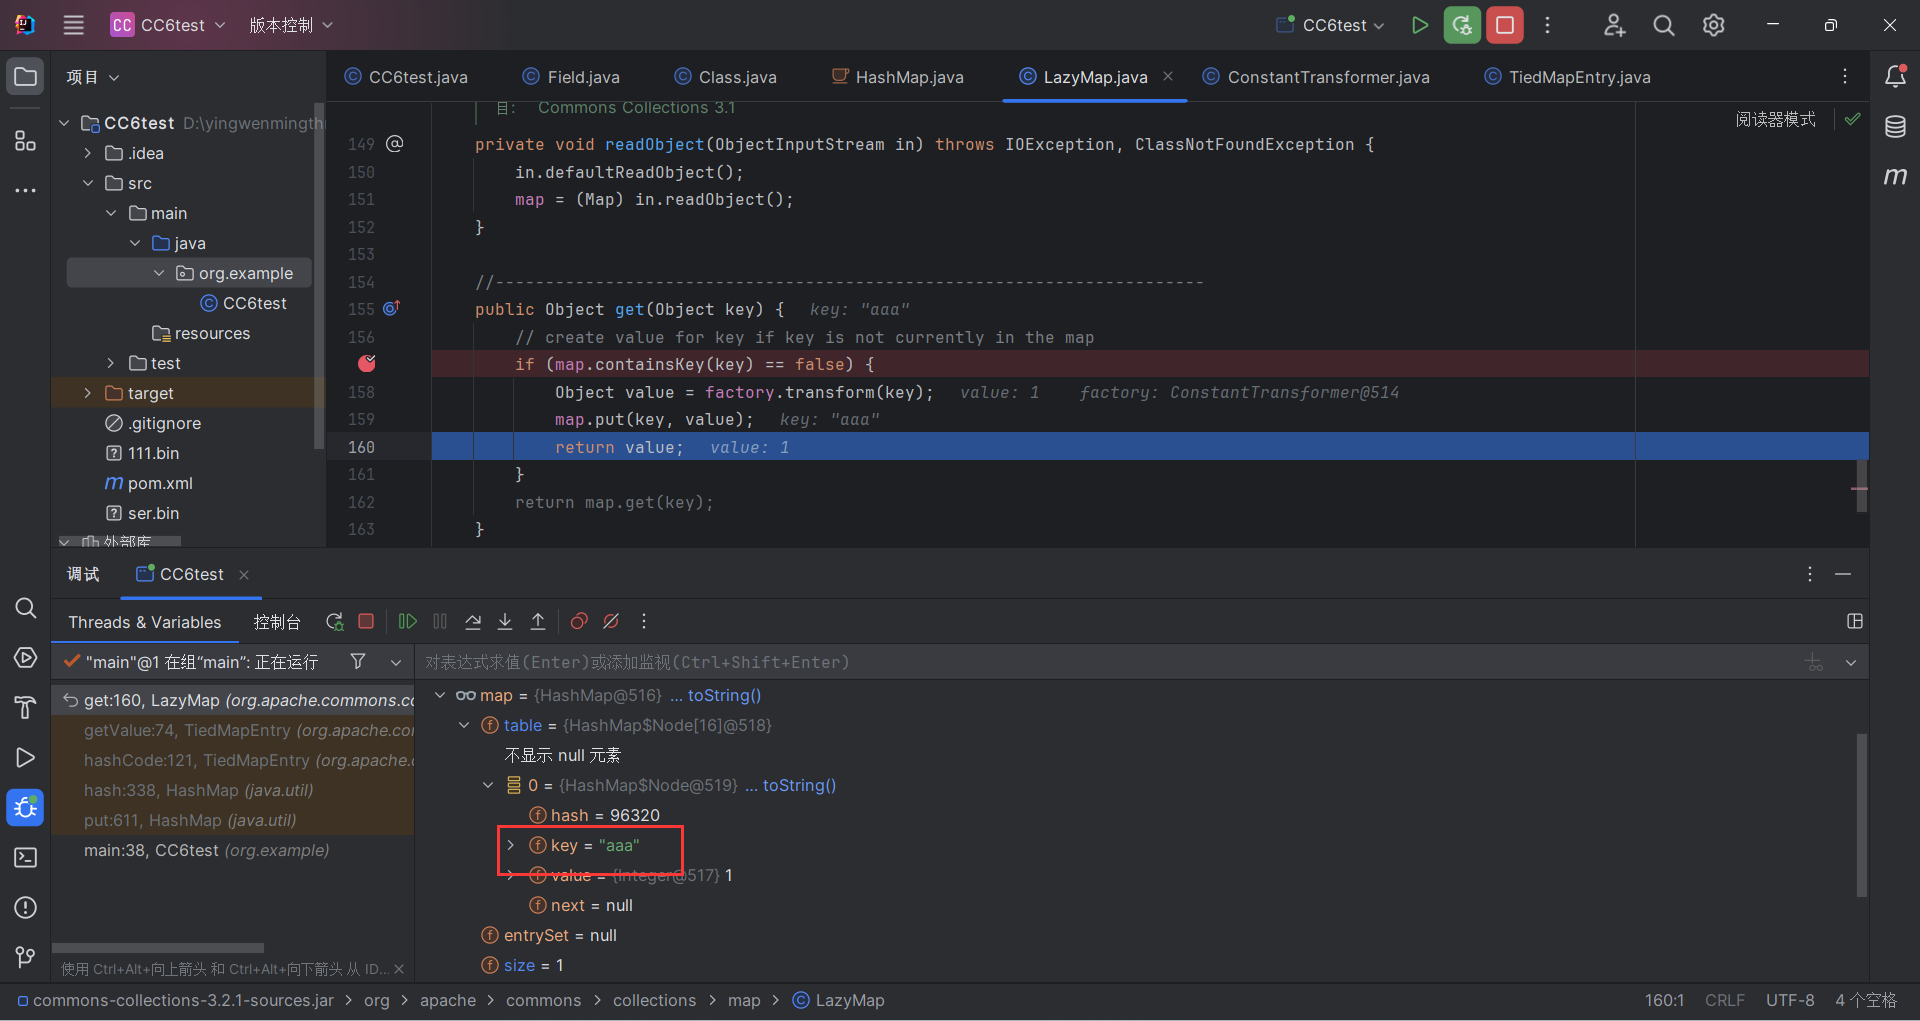This screenshot has width=1920, height=1021.
Task: Open Search Everywhere magnifier icon
Action: point(1664,25)
